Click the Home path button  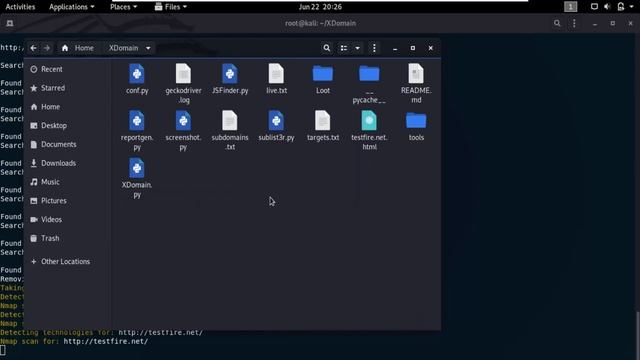pos(78,48)
